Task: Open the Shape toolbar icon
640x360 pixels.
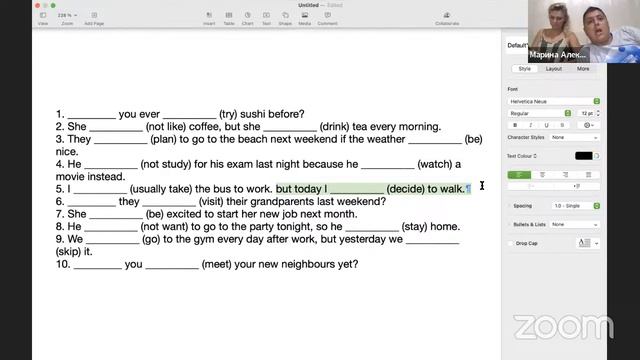Action: (285, 16)
